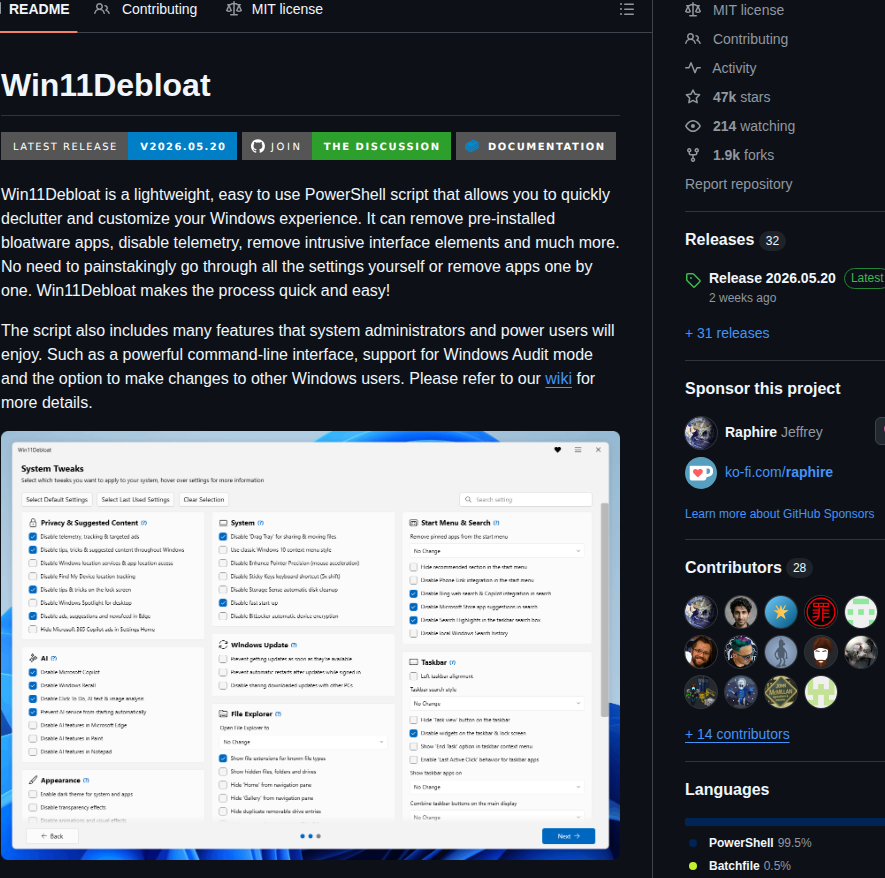Switch to the Contributing tab

click(146, 10)
